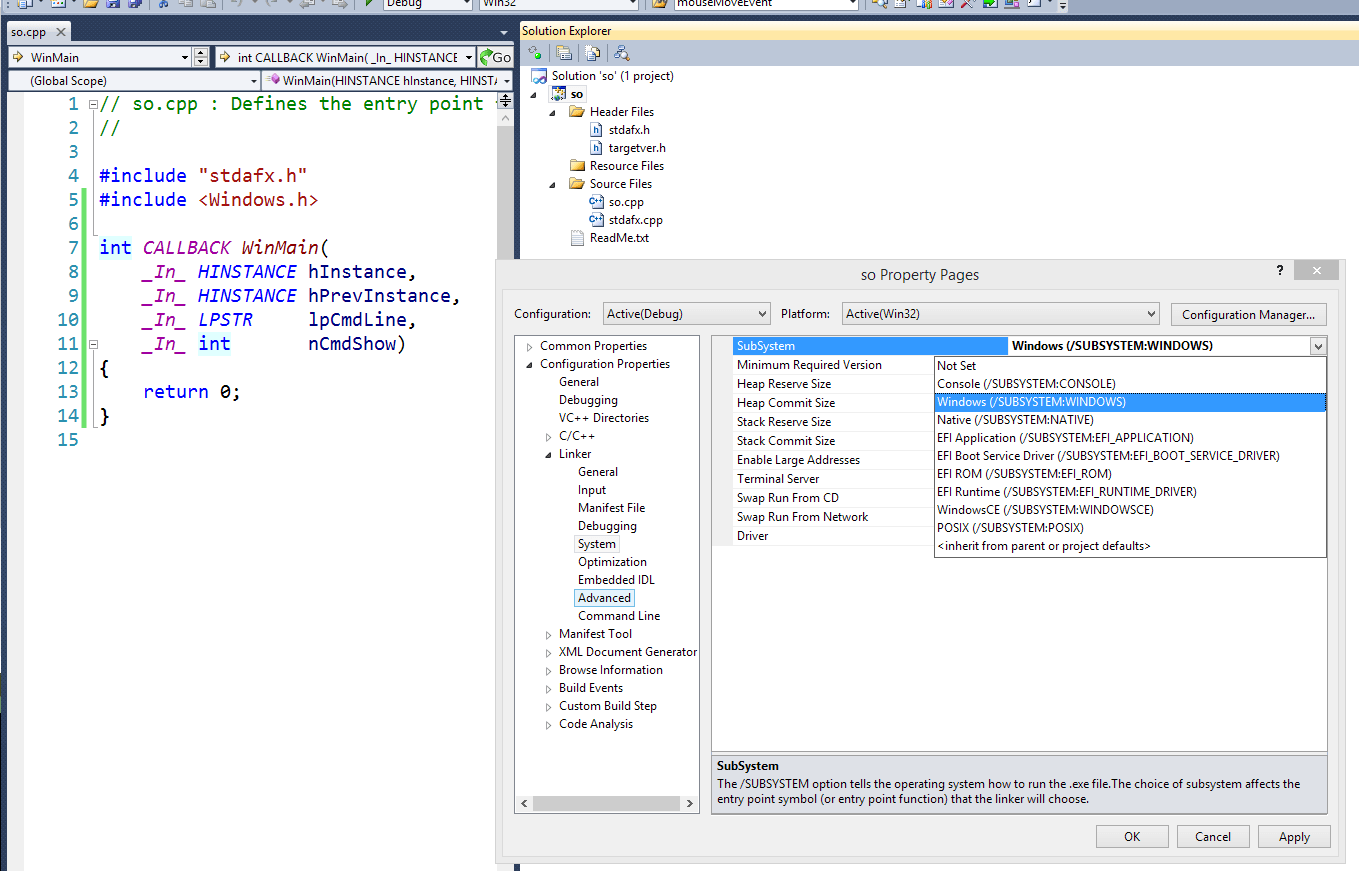Choose Console (/SUBSYSTEM:CONSOLE) option

(1130, 384)
